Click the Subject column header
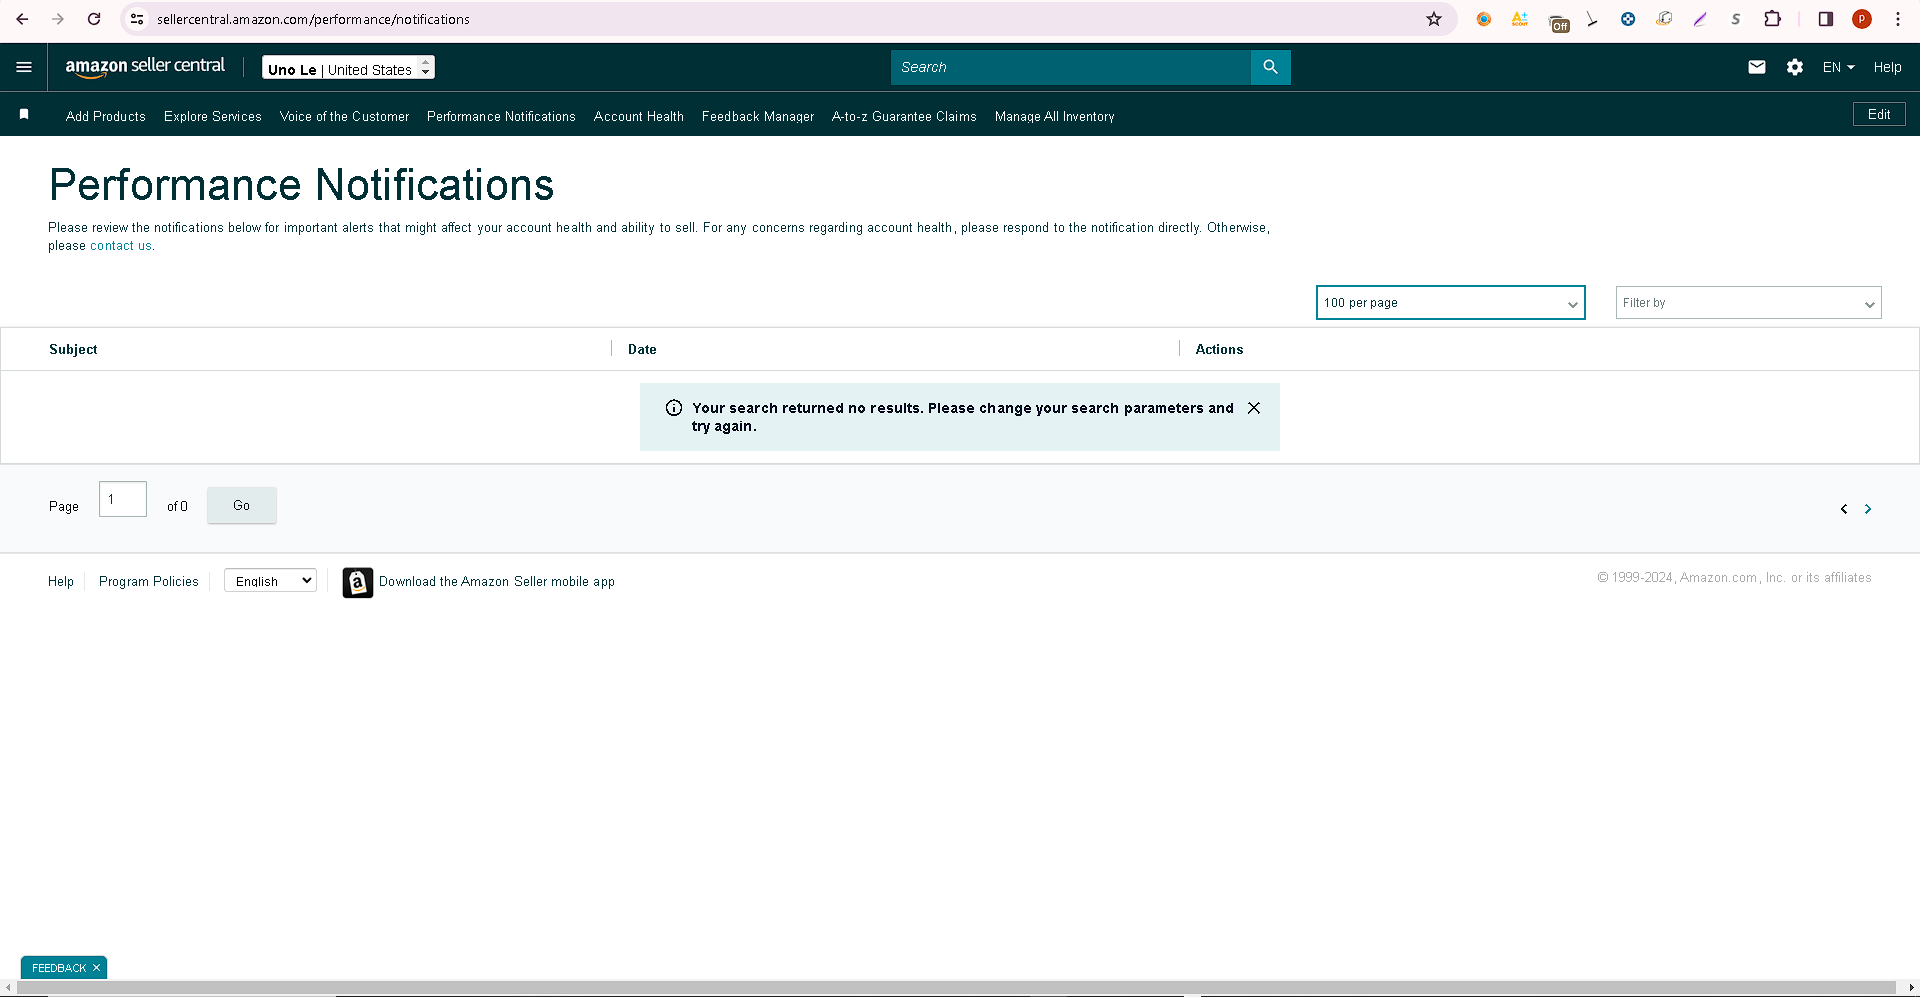The height and width of the screenshot is (997, 1920). tap(73, 349)
